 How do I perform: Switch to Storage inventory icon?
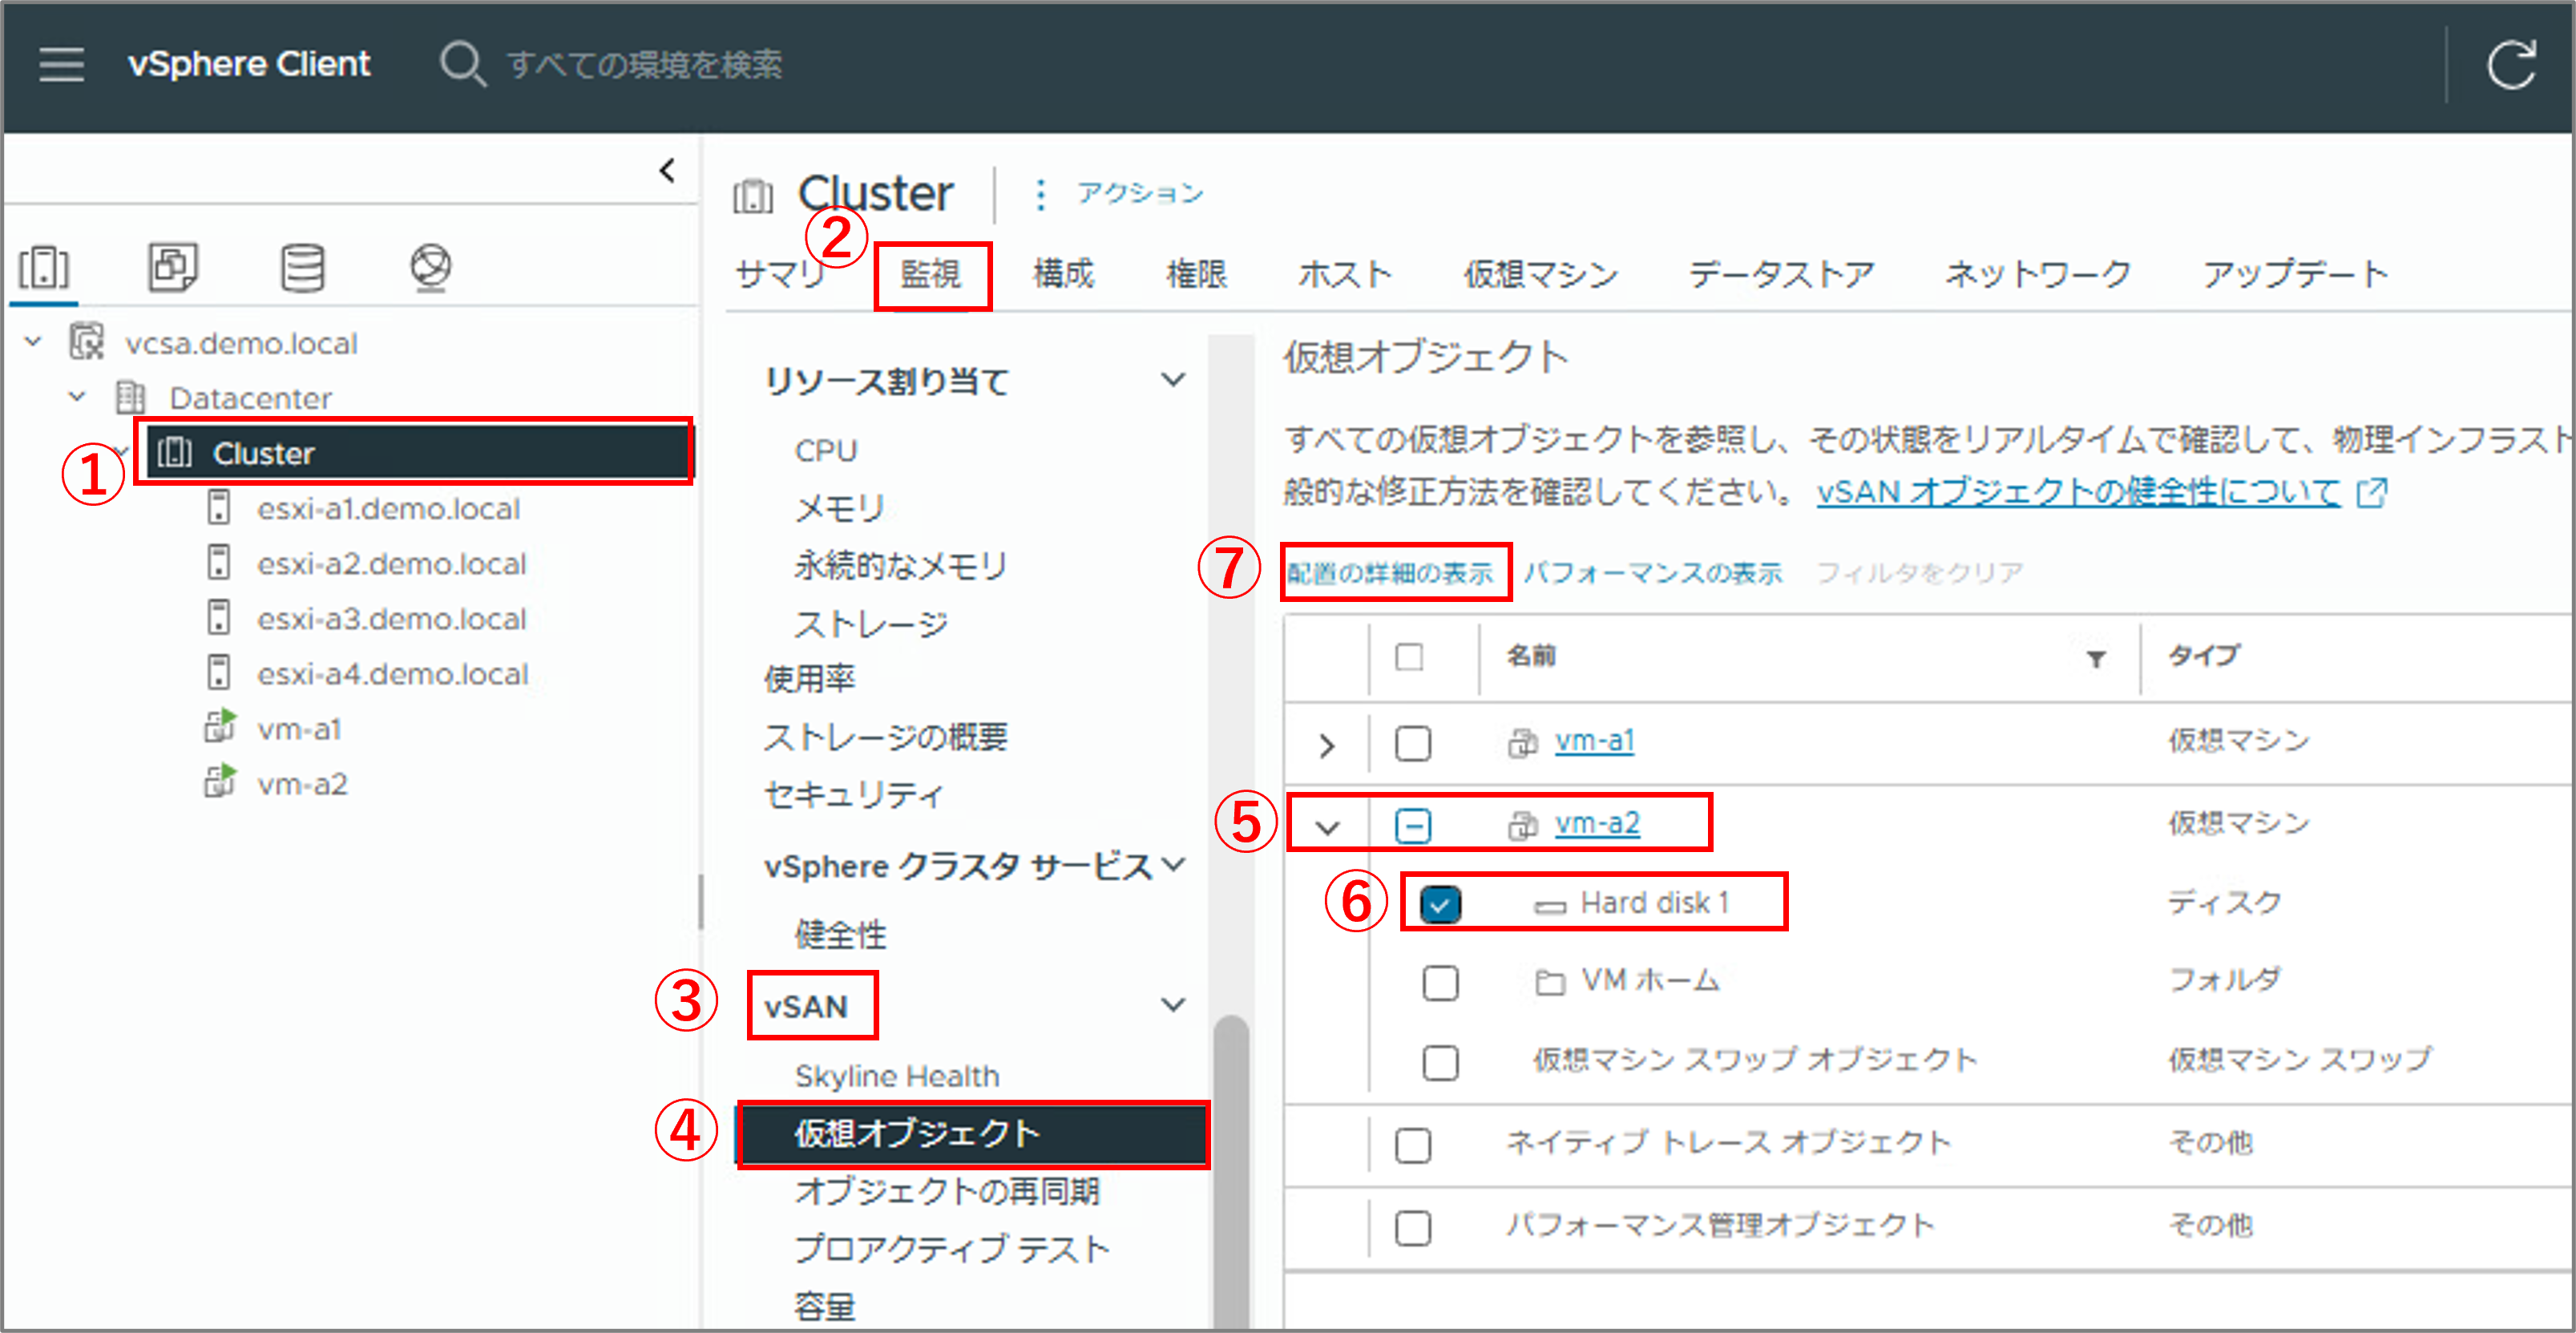tap(302, 267)
